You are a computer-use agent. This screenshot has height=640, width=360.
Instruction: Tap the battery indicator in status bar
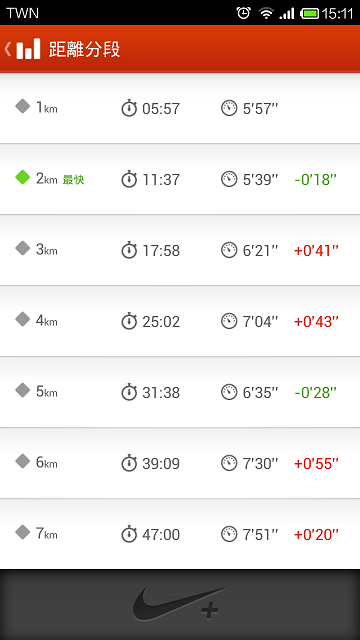pyautogui.click(x=310, y=14)
